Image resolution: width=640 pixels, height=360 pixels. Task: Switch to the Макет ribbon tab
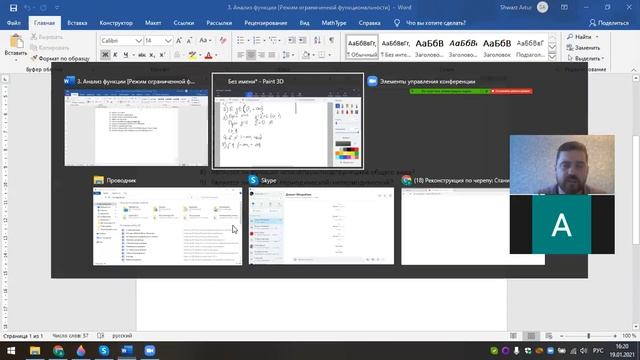pyautogui.click(x=153, y=23)
